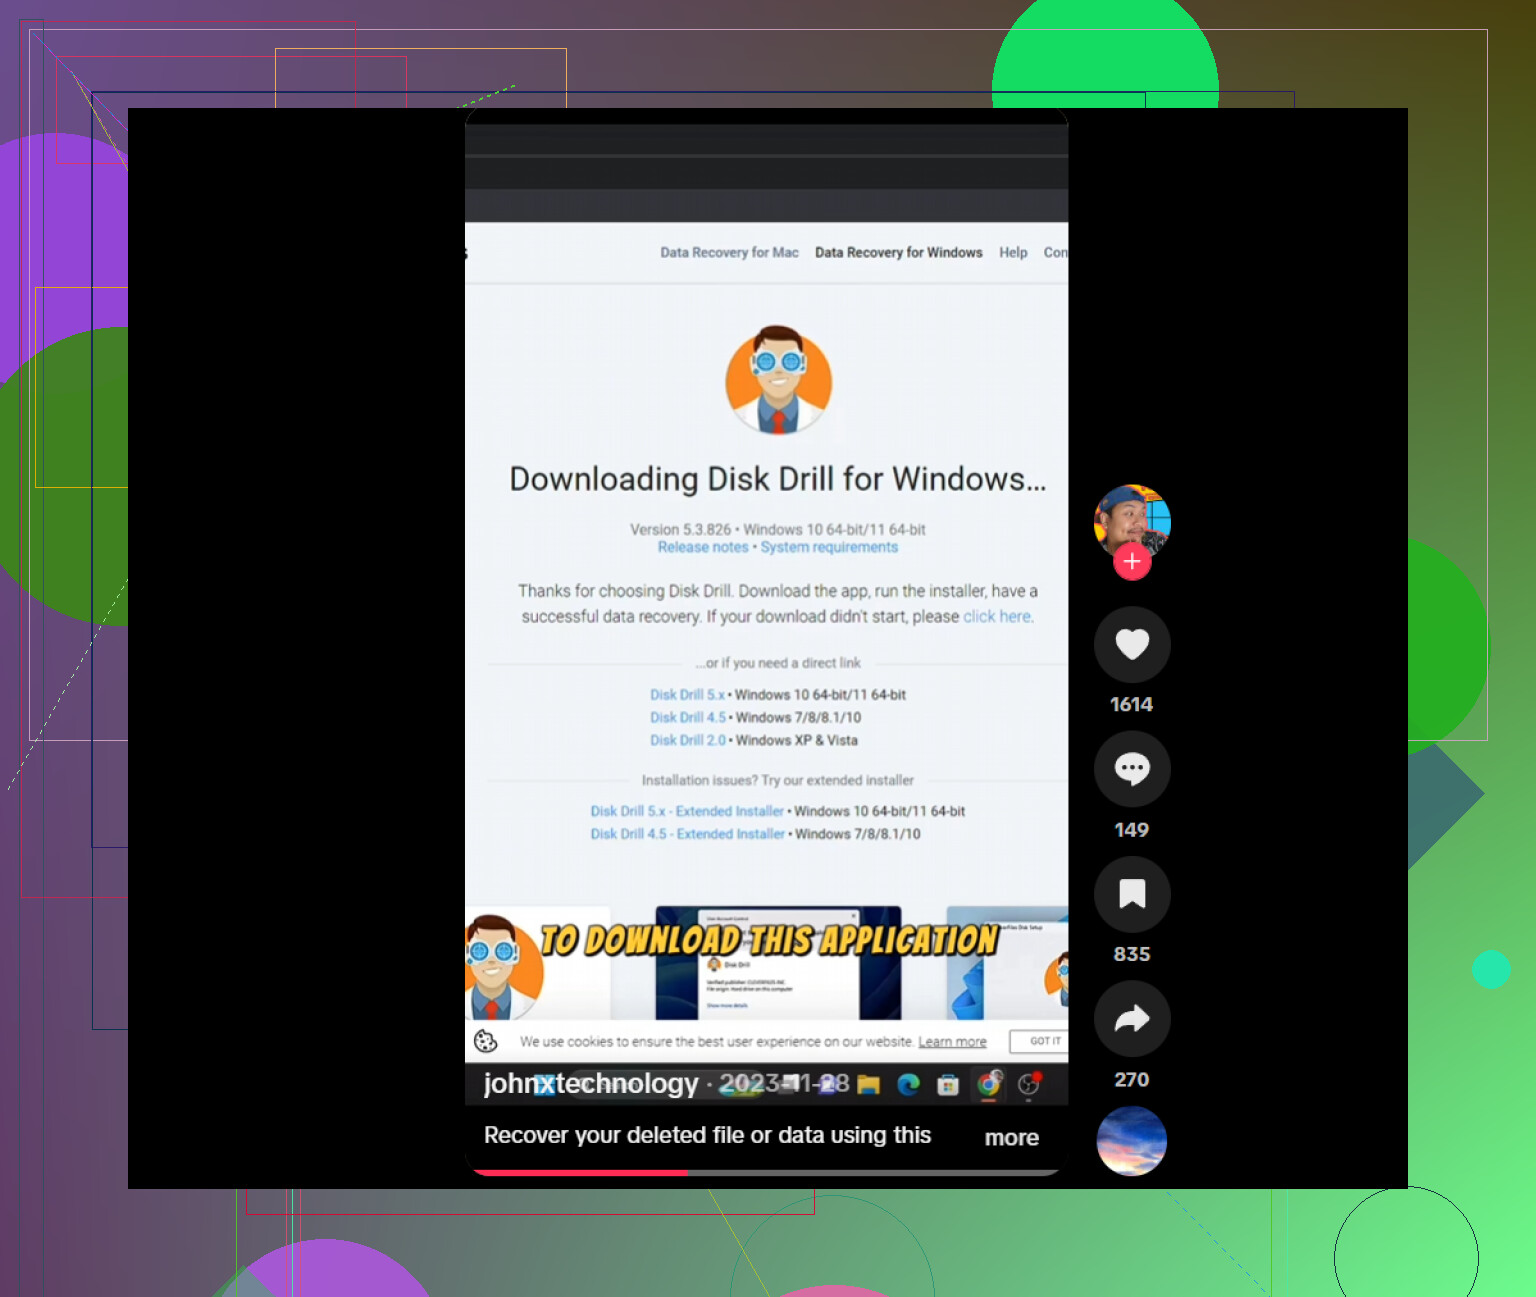Open the Help menu item
This screenshot has width=1536, height=1297.
point(1013,253)
